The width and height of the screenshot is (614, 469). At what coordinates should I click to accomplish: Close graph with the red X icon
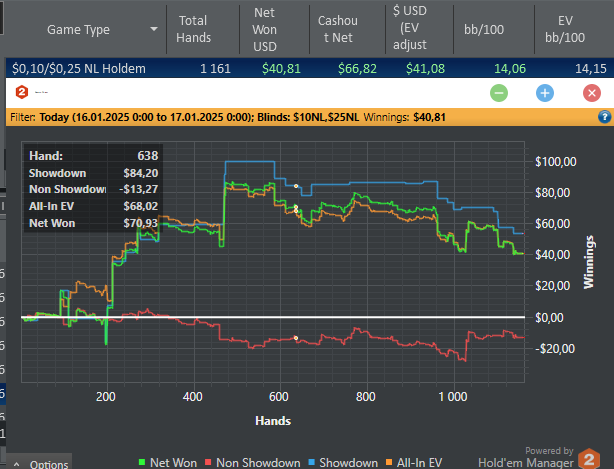coord(592,93)
